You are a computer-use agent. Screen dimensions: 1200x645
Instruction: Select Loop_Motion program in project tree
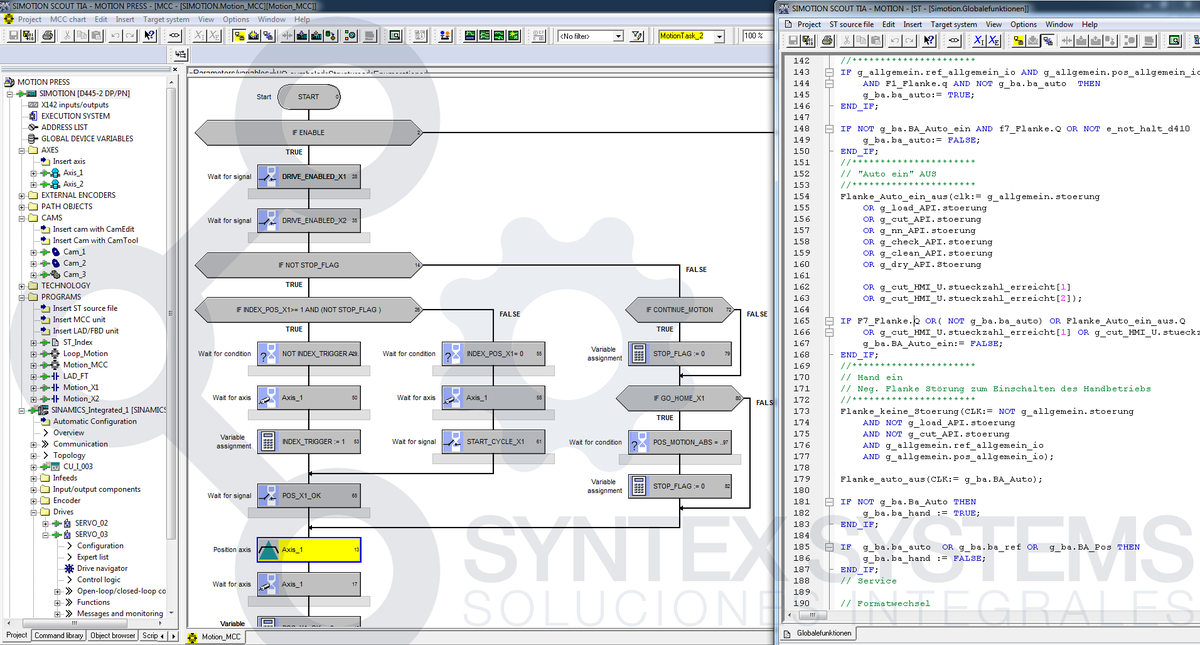point(85,354)
